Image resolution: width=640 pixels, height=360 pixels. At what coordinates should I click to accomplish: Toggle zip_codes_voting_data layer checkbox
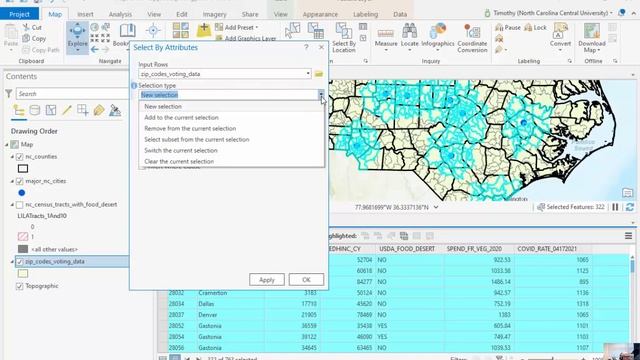(x=20, y=262)
